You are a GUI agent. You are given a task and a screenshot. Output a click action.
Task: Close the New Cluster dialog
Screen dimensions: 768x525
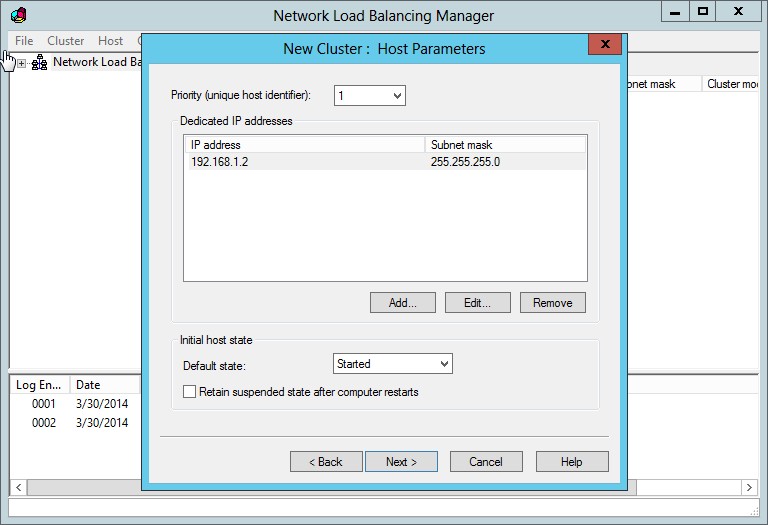(x=603, y=45)
